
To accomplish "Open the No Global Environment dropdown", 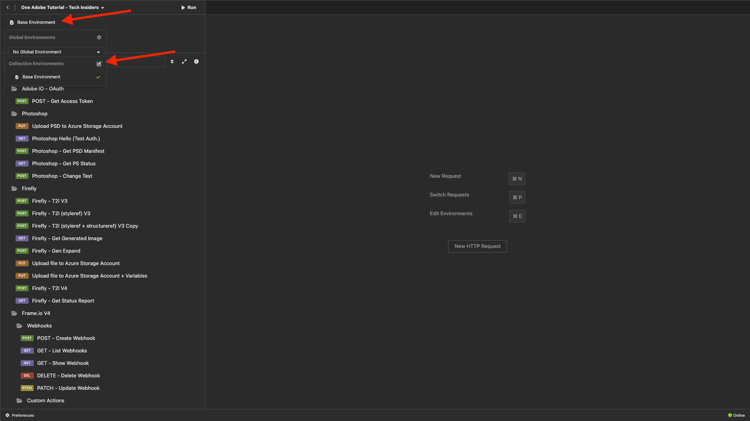I will [x=56, y=52].
